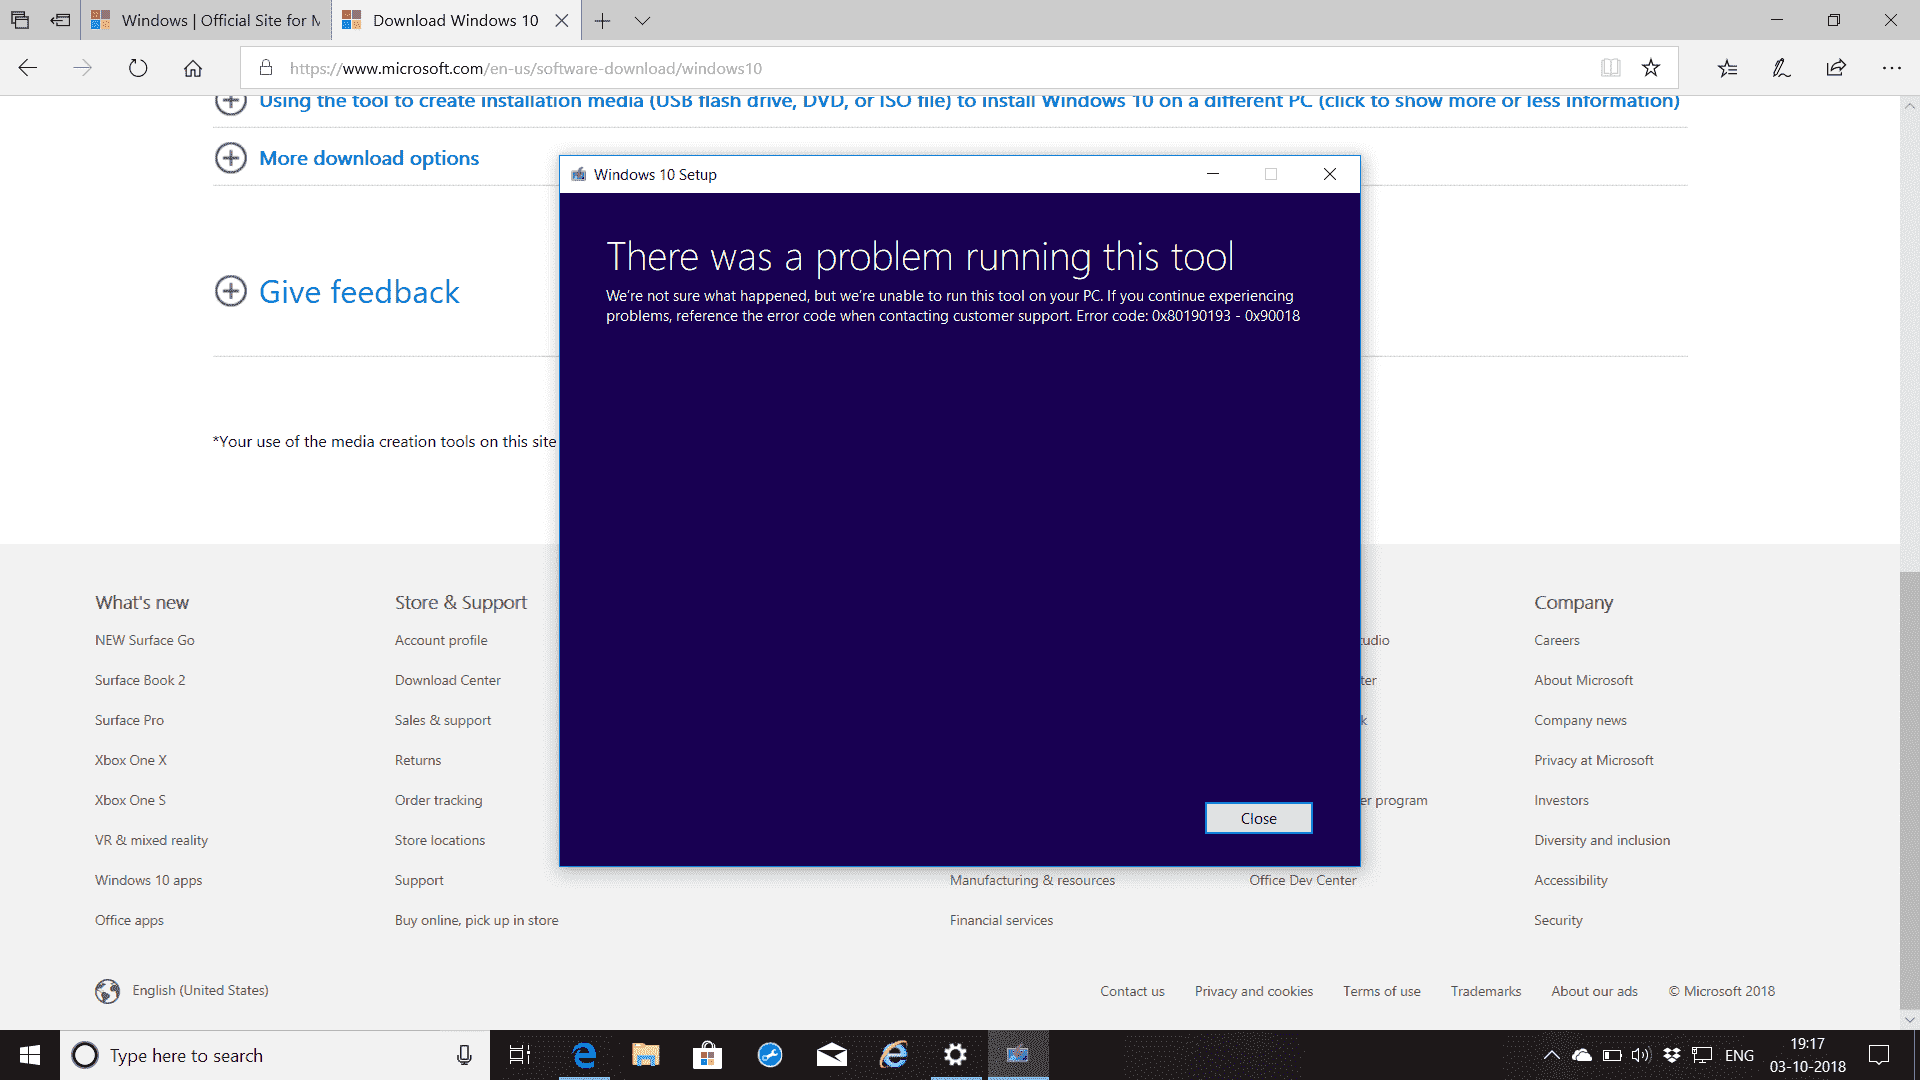The height and width of the screenshot is (1080, 1920).
Task: Open the Windows 10 apps link
Action: [148, 880]
